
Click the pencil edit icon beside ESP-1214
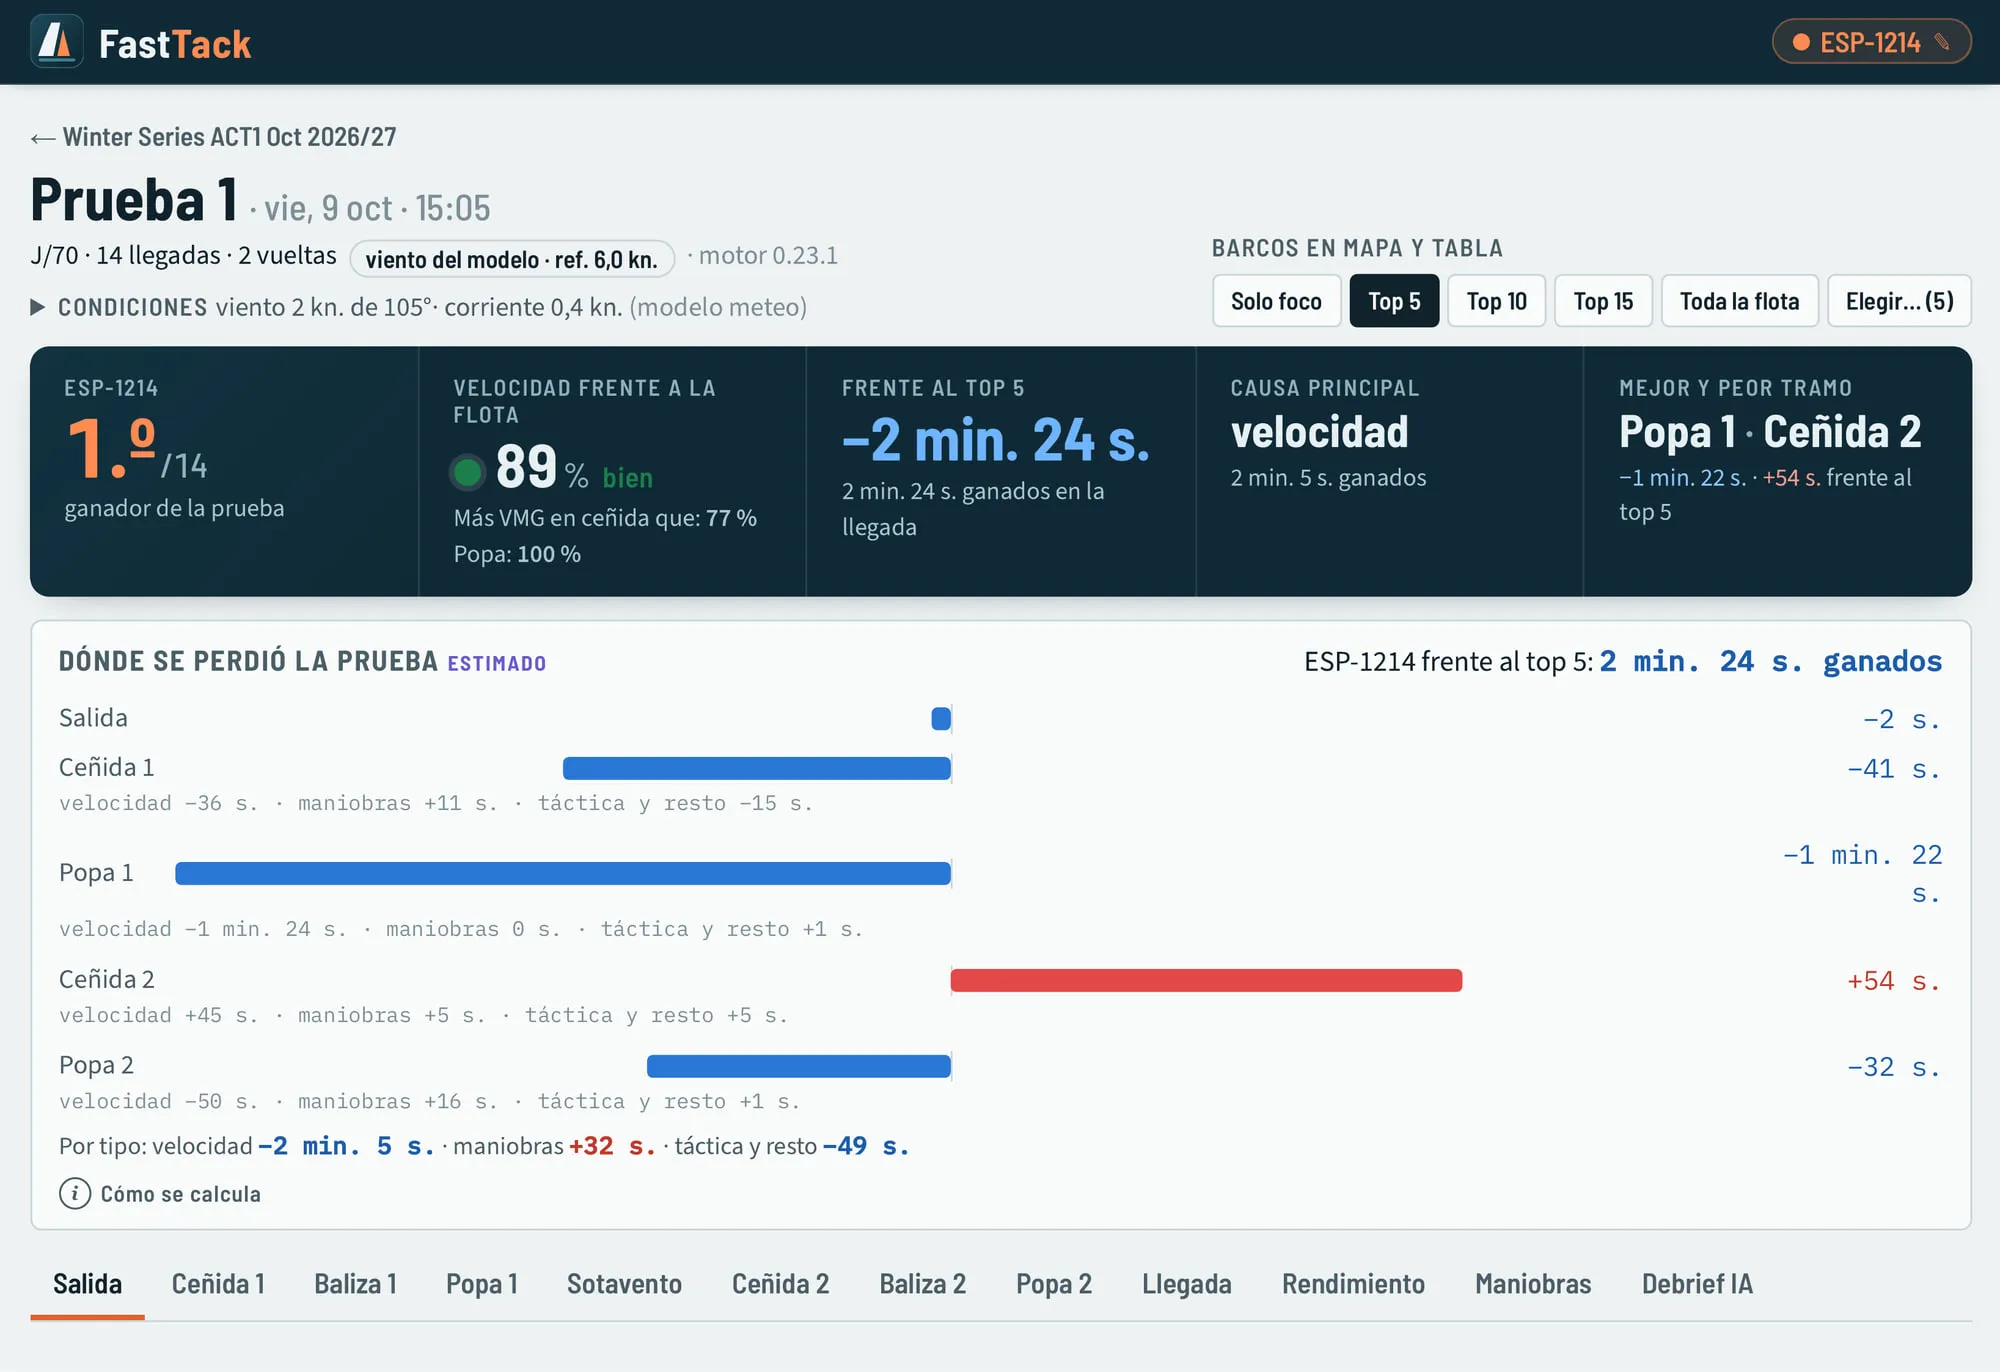1942,42
